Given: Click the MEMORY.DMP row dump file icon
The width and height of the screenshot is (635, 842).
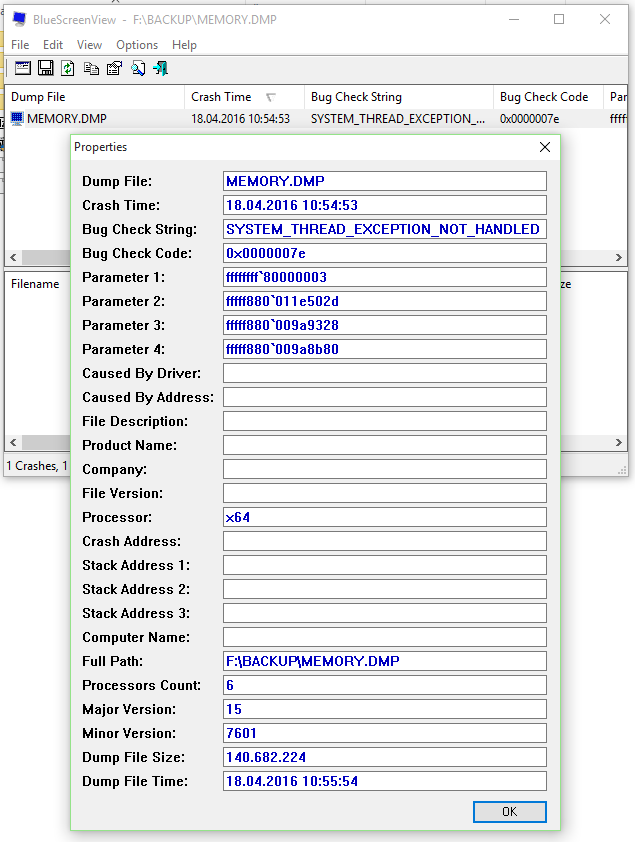Looking at the screenshot, I should (x=17, y=118).
